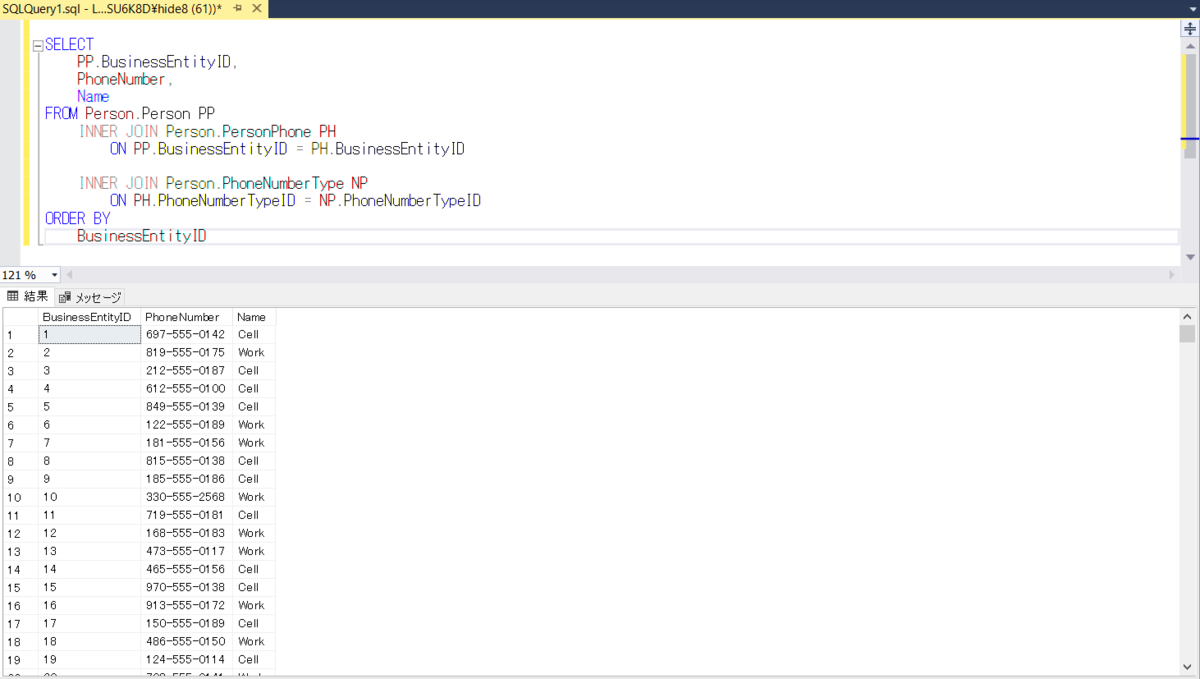1200x679 pixels.
Task: Select phone number 849-555-0139
Action: [x=186, y=407]
